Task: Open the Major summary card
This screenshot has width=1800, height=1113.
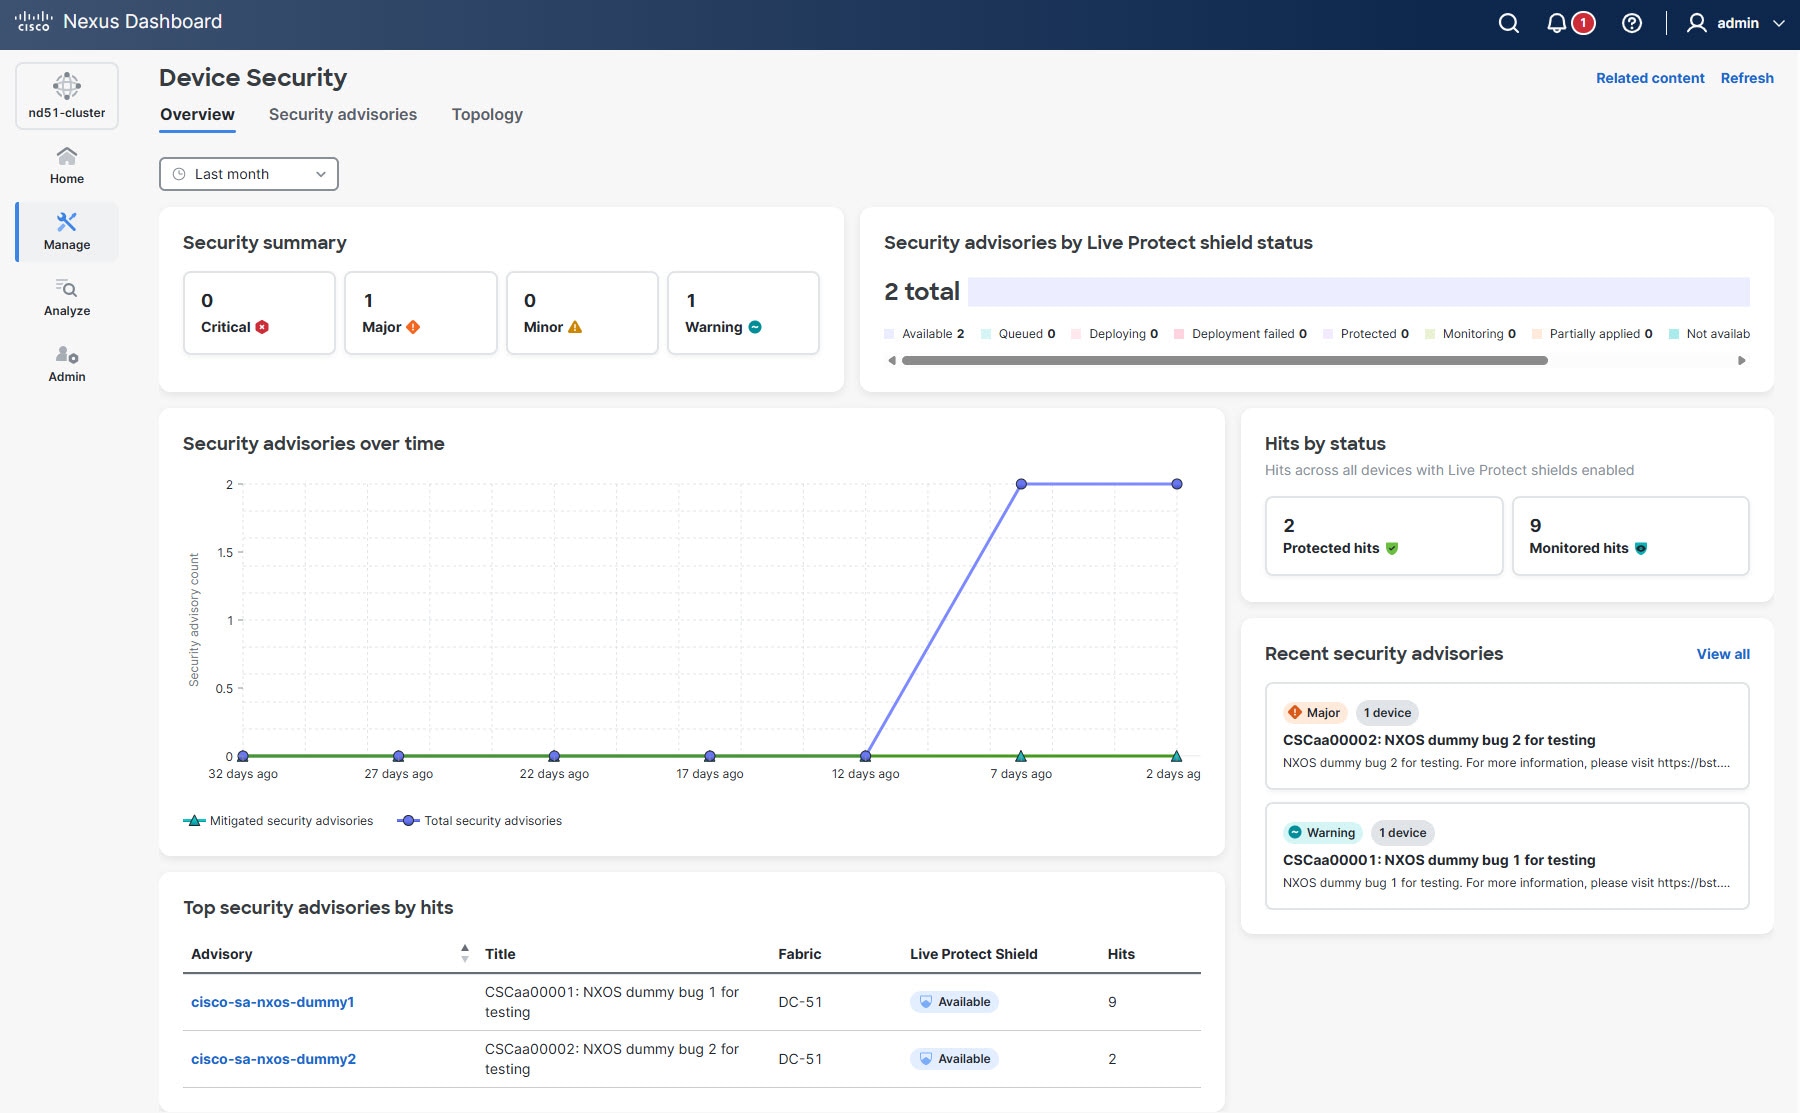Action: coord(420,313)
